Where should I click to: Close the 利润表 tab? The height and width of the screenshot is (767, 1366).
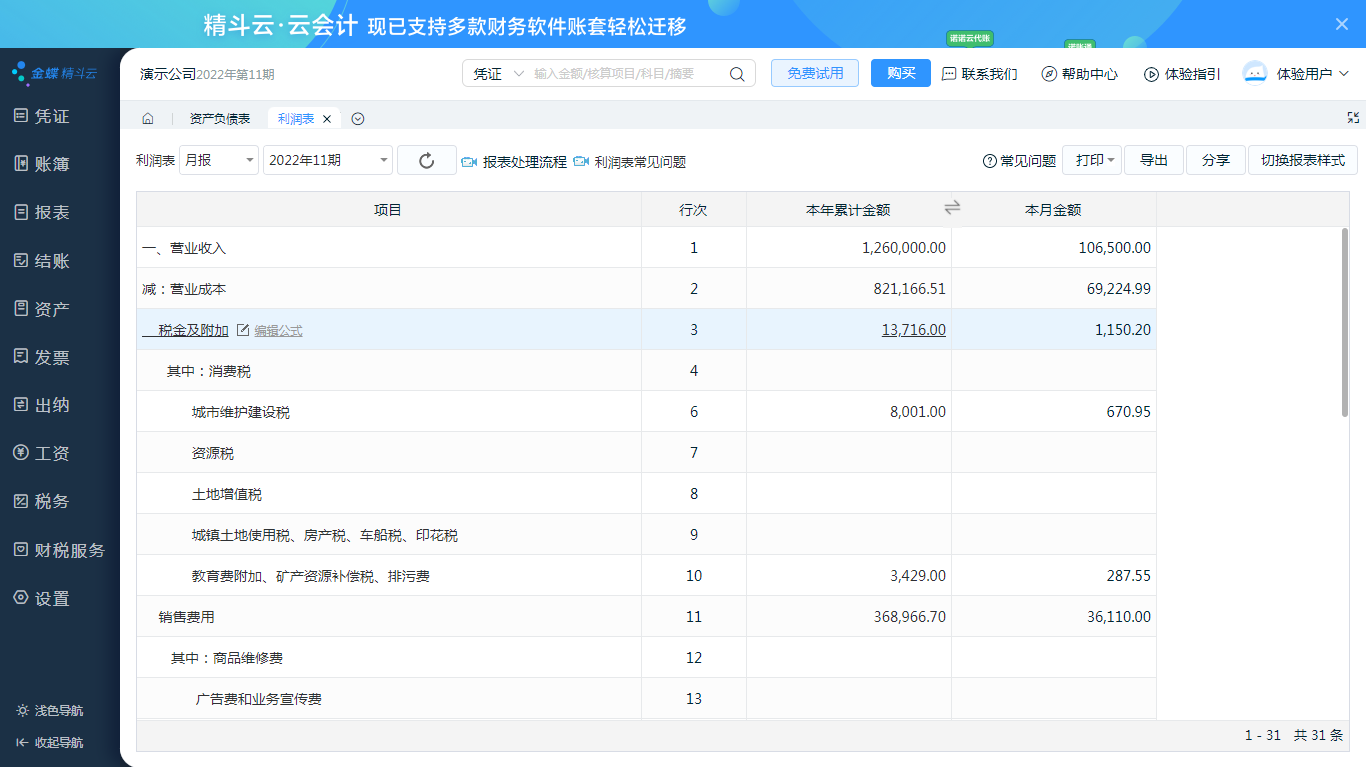327,119
